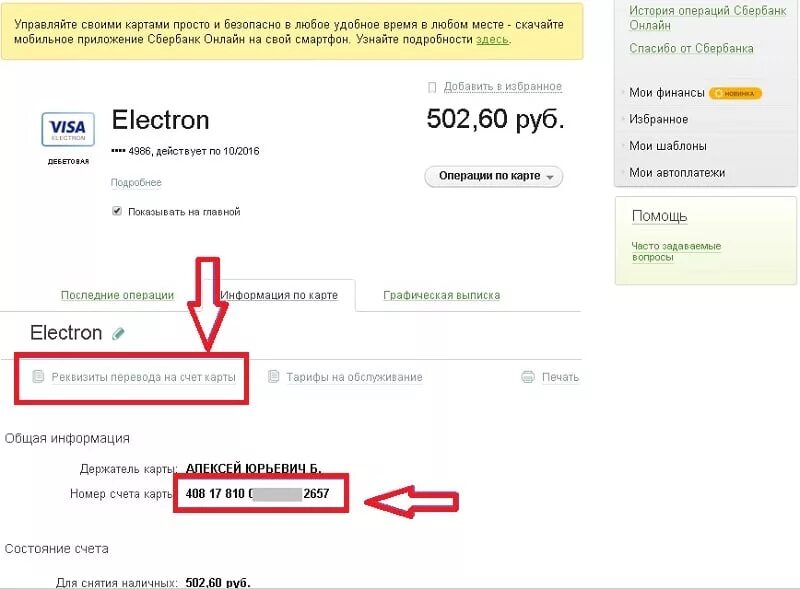Expand the Мои шаблоны sidebar section
Viewport: 800px width, 589px height.
tap(668, 146)
